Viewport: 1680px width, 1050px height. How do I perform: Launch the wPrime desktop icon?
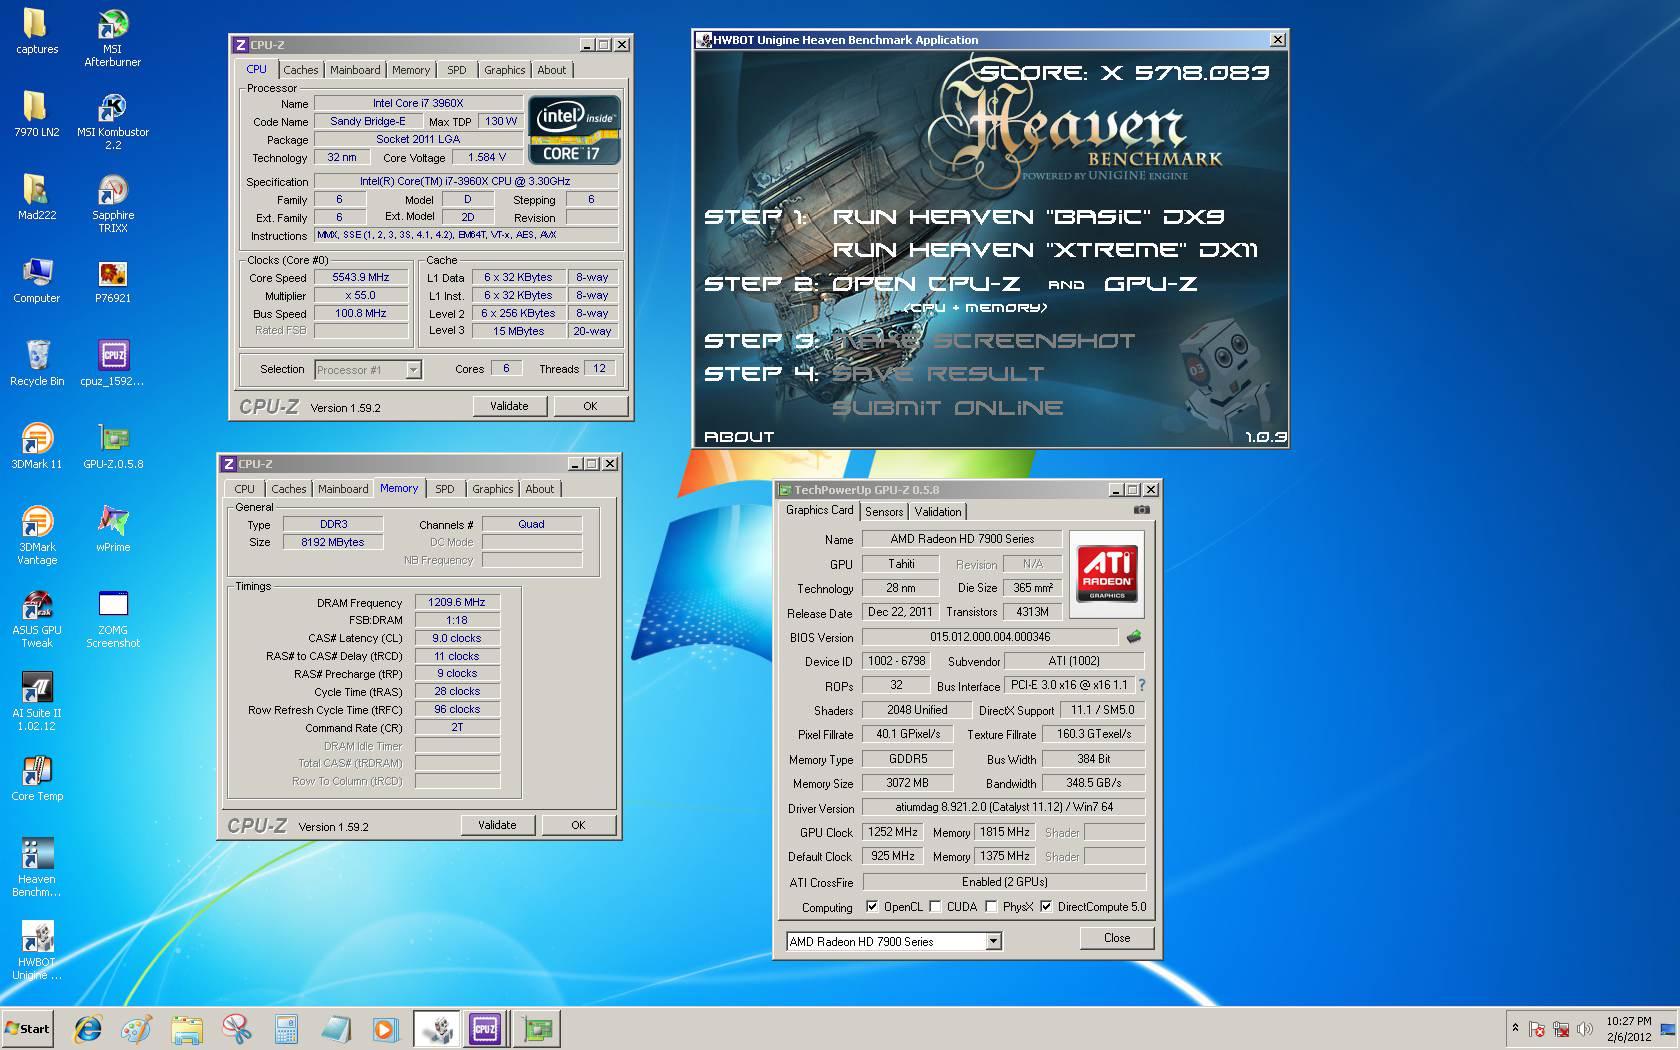point(112,529)
